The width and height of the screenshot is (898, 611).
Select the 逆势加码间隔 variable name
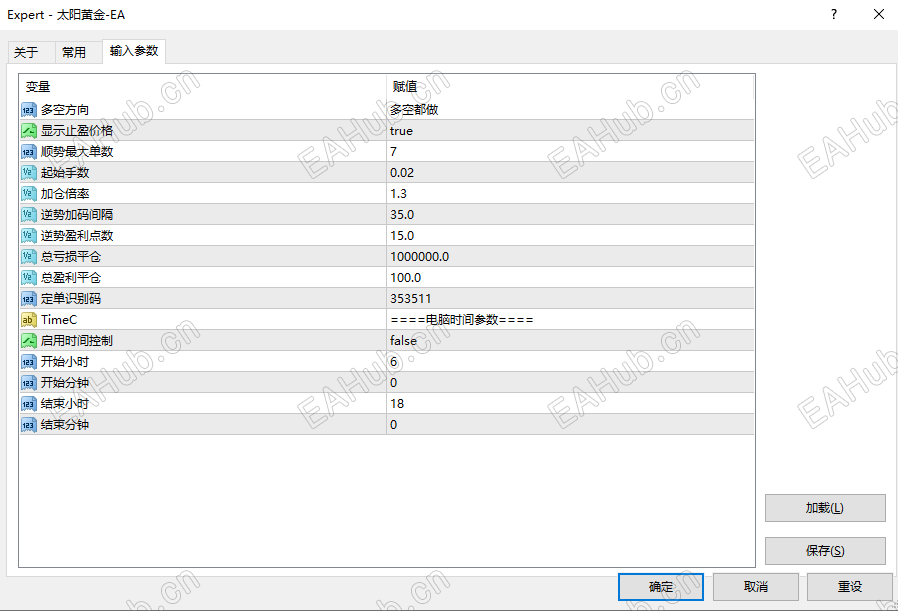(x=77, y=215)
